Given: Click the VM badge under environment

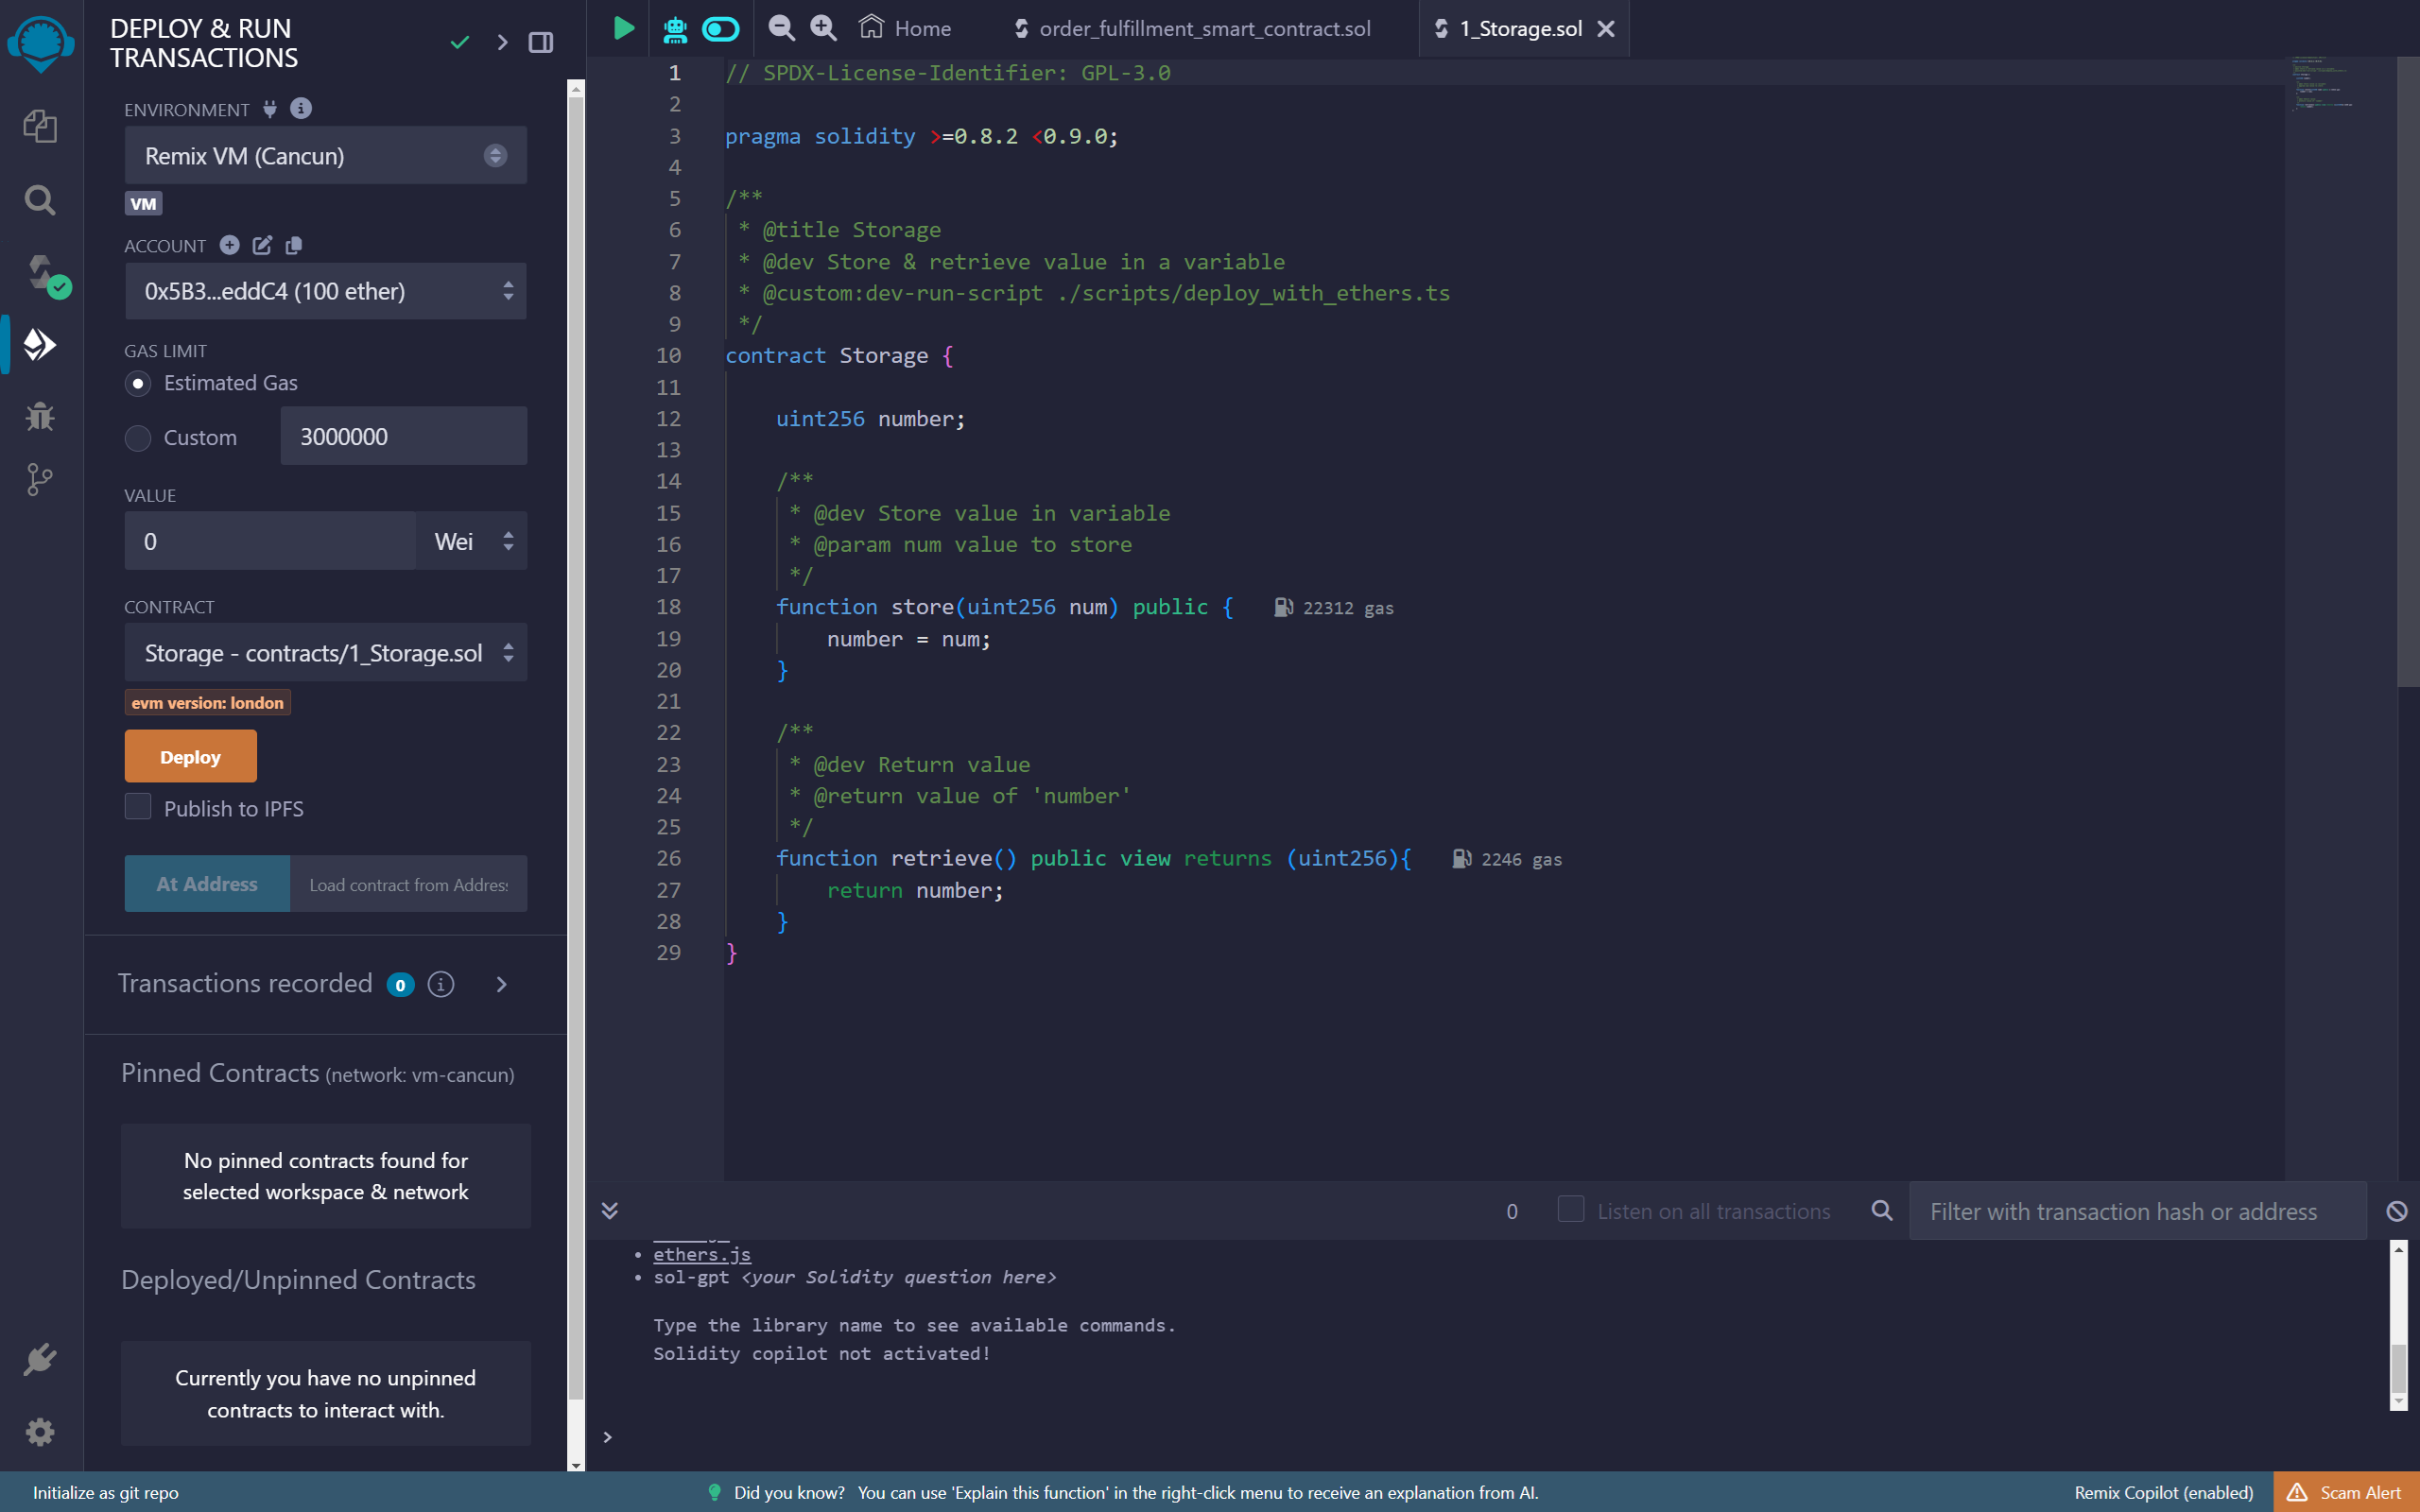Looking at the screenshot, I should tap(143, 203).
